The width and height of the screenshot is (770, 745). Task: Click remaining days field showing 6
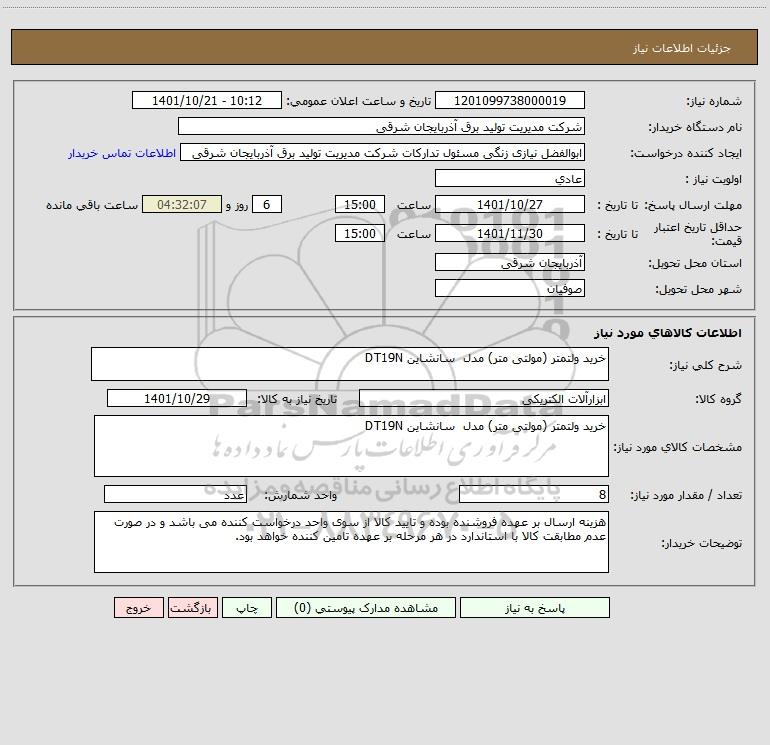267,204
